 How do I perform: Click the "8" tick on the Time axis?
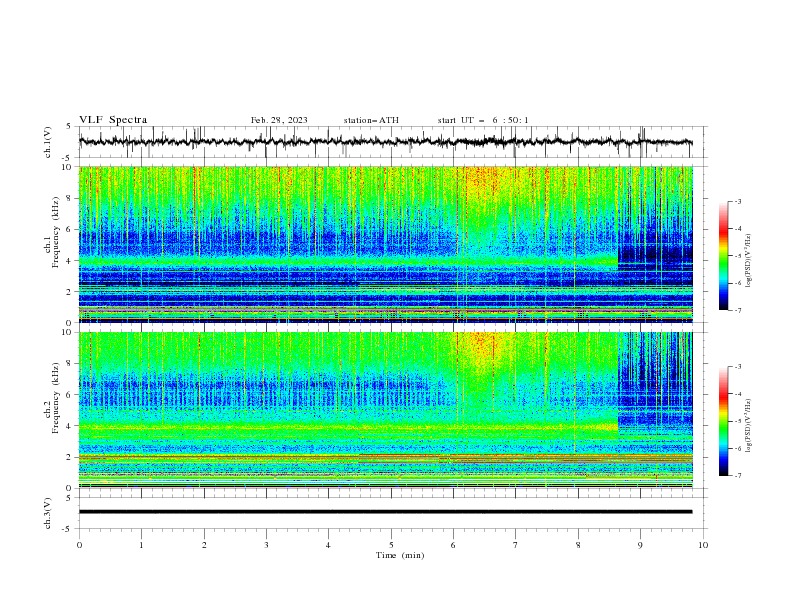click(x=578, y=545)
